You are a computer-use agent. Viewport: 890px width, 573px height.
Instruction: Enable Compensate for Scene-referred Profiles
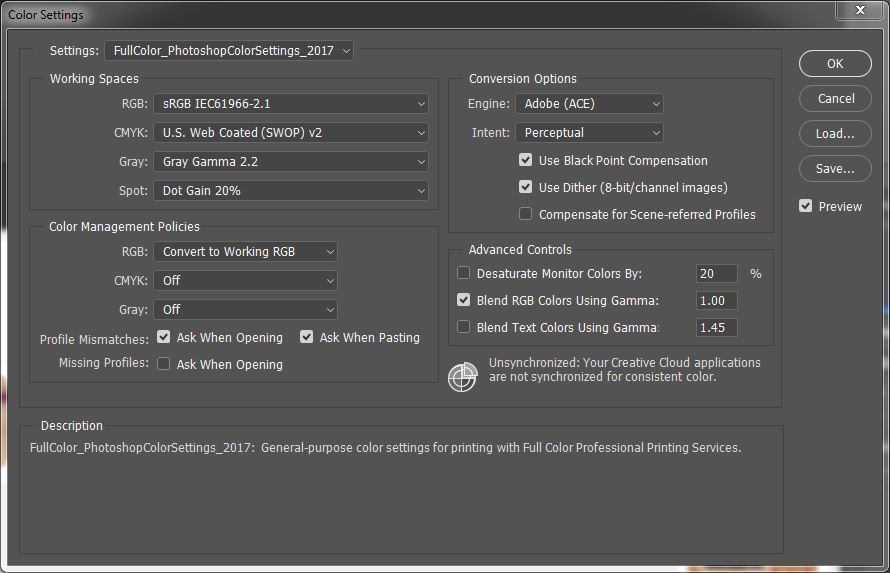pyautogui.click(x=526, y=214)
